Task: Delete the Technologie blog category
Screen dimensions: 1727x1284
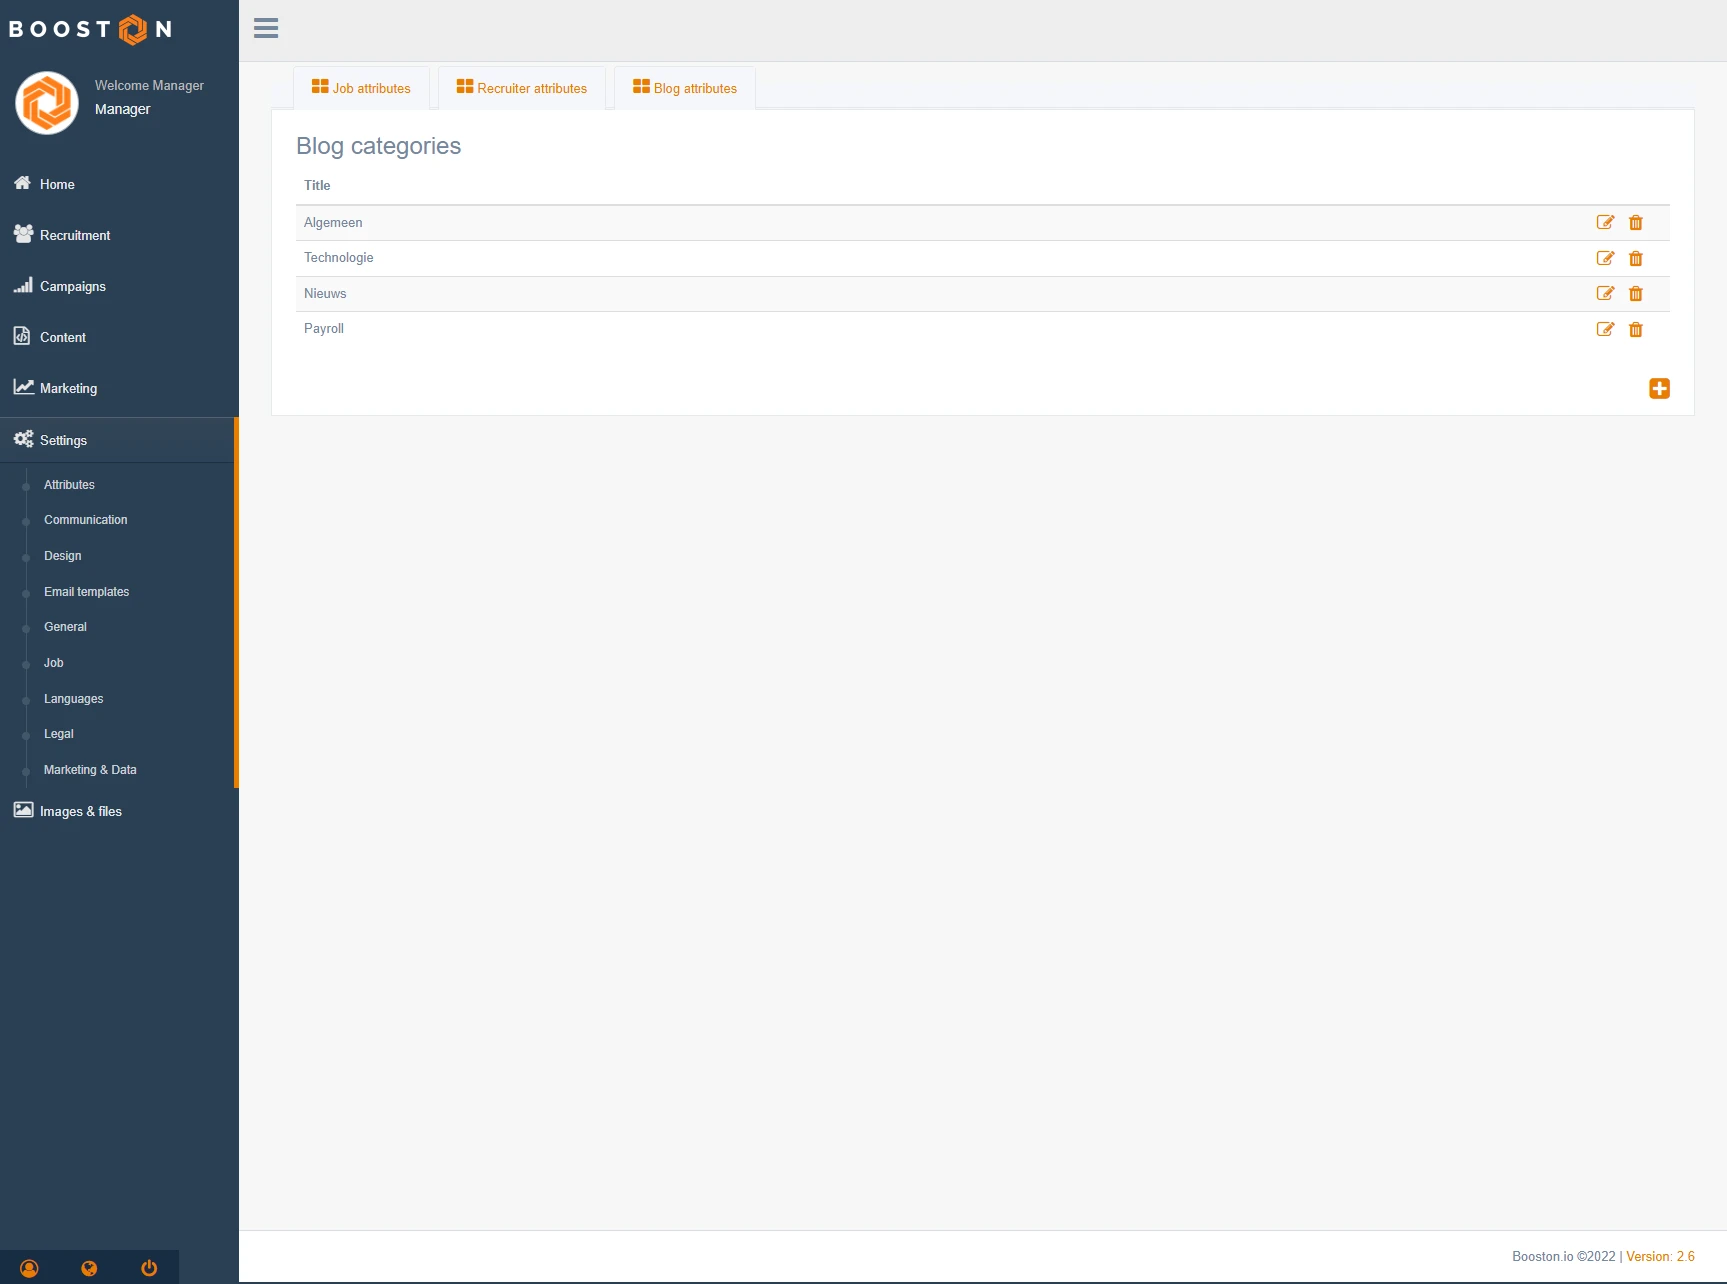Action: click(x=1636, y=259)
